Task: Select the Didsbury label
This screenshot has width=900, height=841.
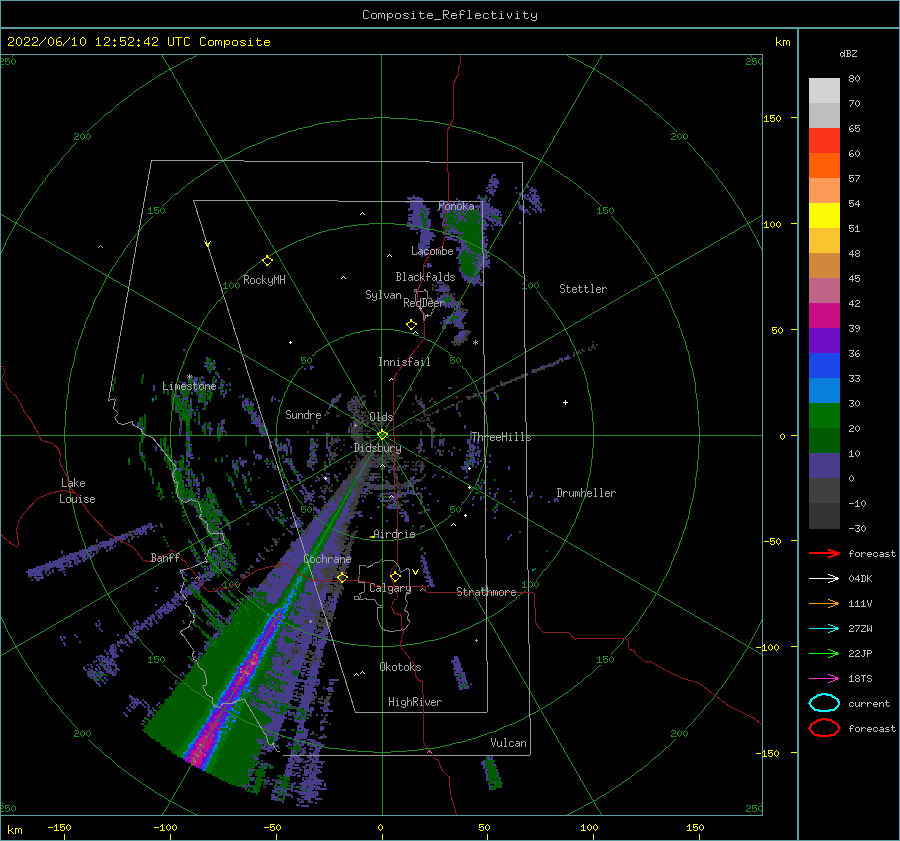Action: 377,448
